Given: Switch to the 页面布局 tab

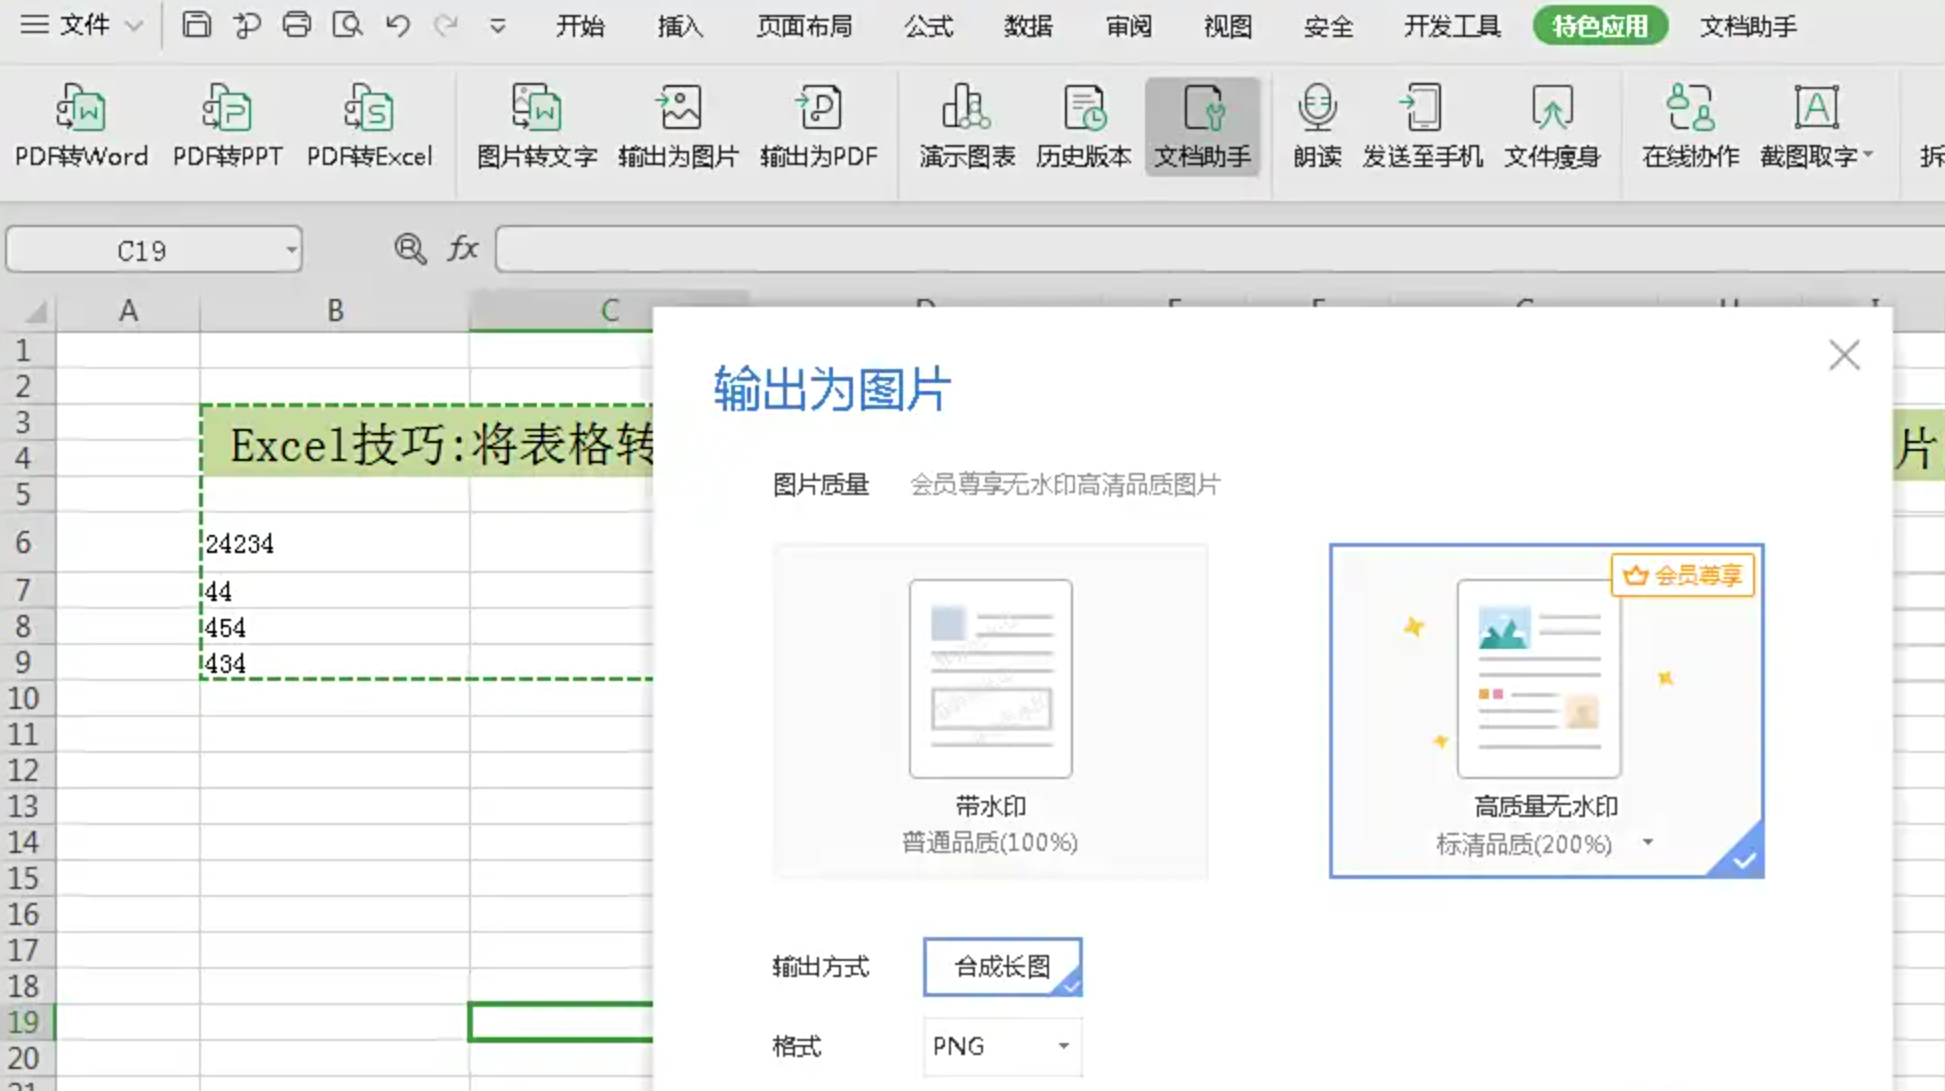Looking at the screenshot, I should coord(804,26).
